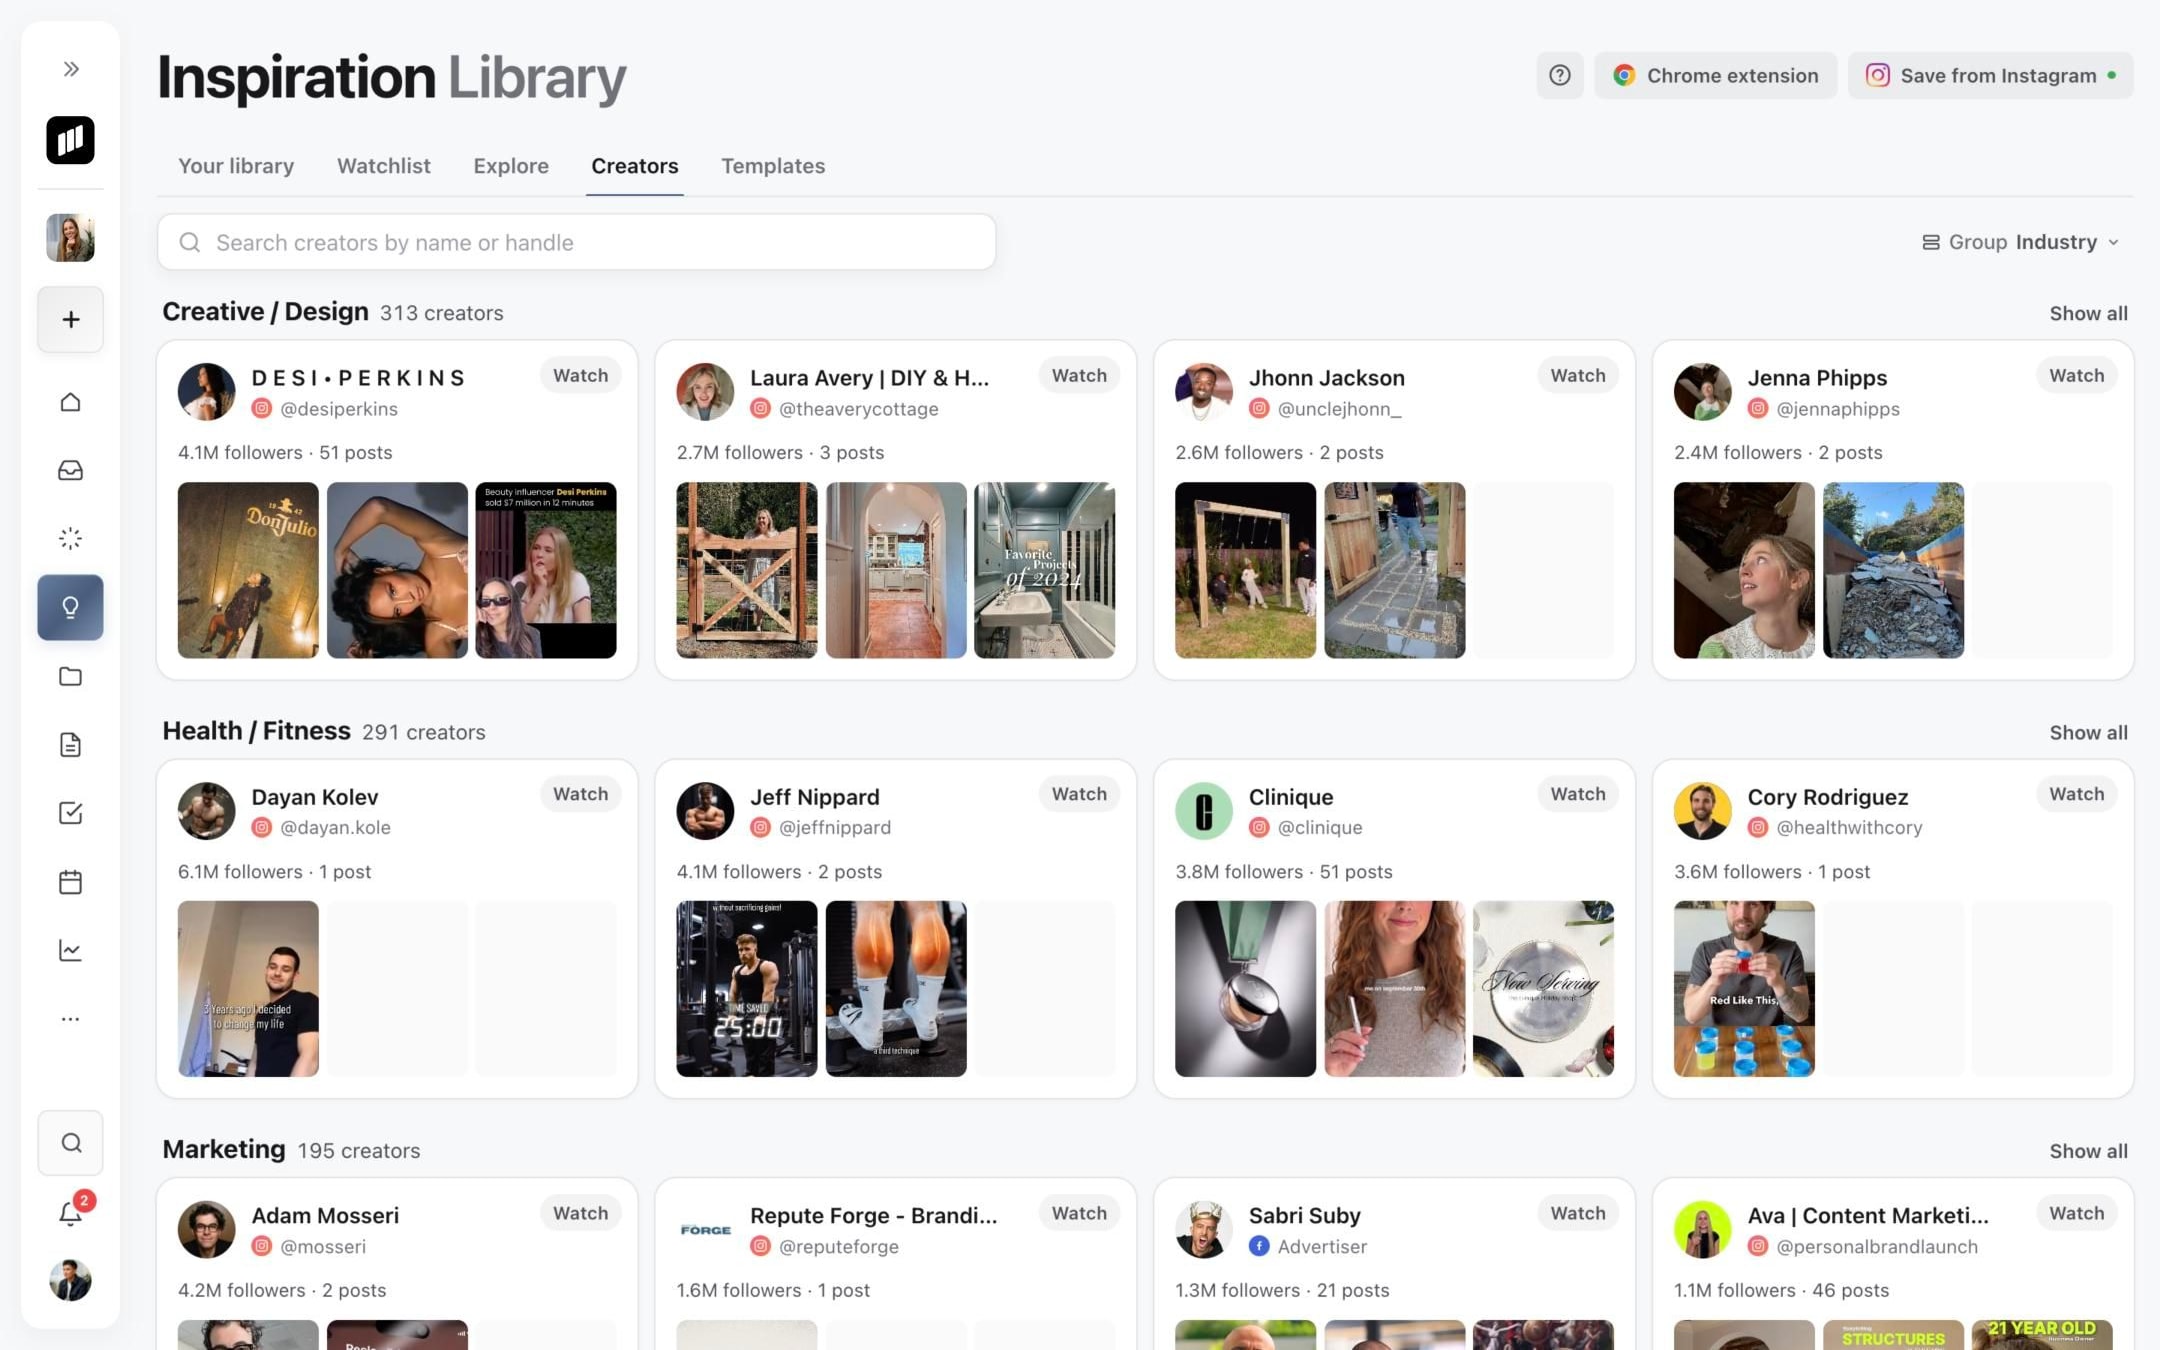Click Facebook icon beside Sabri Suby Advertiser
Screen dimensions: 2160x1350
[x=1259, y=1246]
